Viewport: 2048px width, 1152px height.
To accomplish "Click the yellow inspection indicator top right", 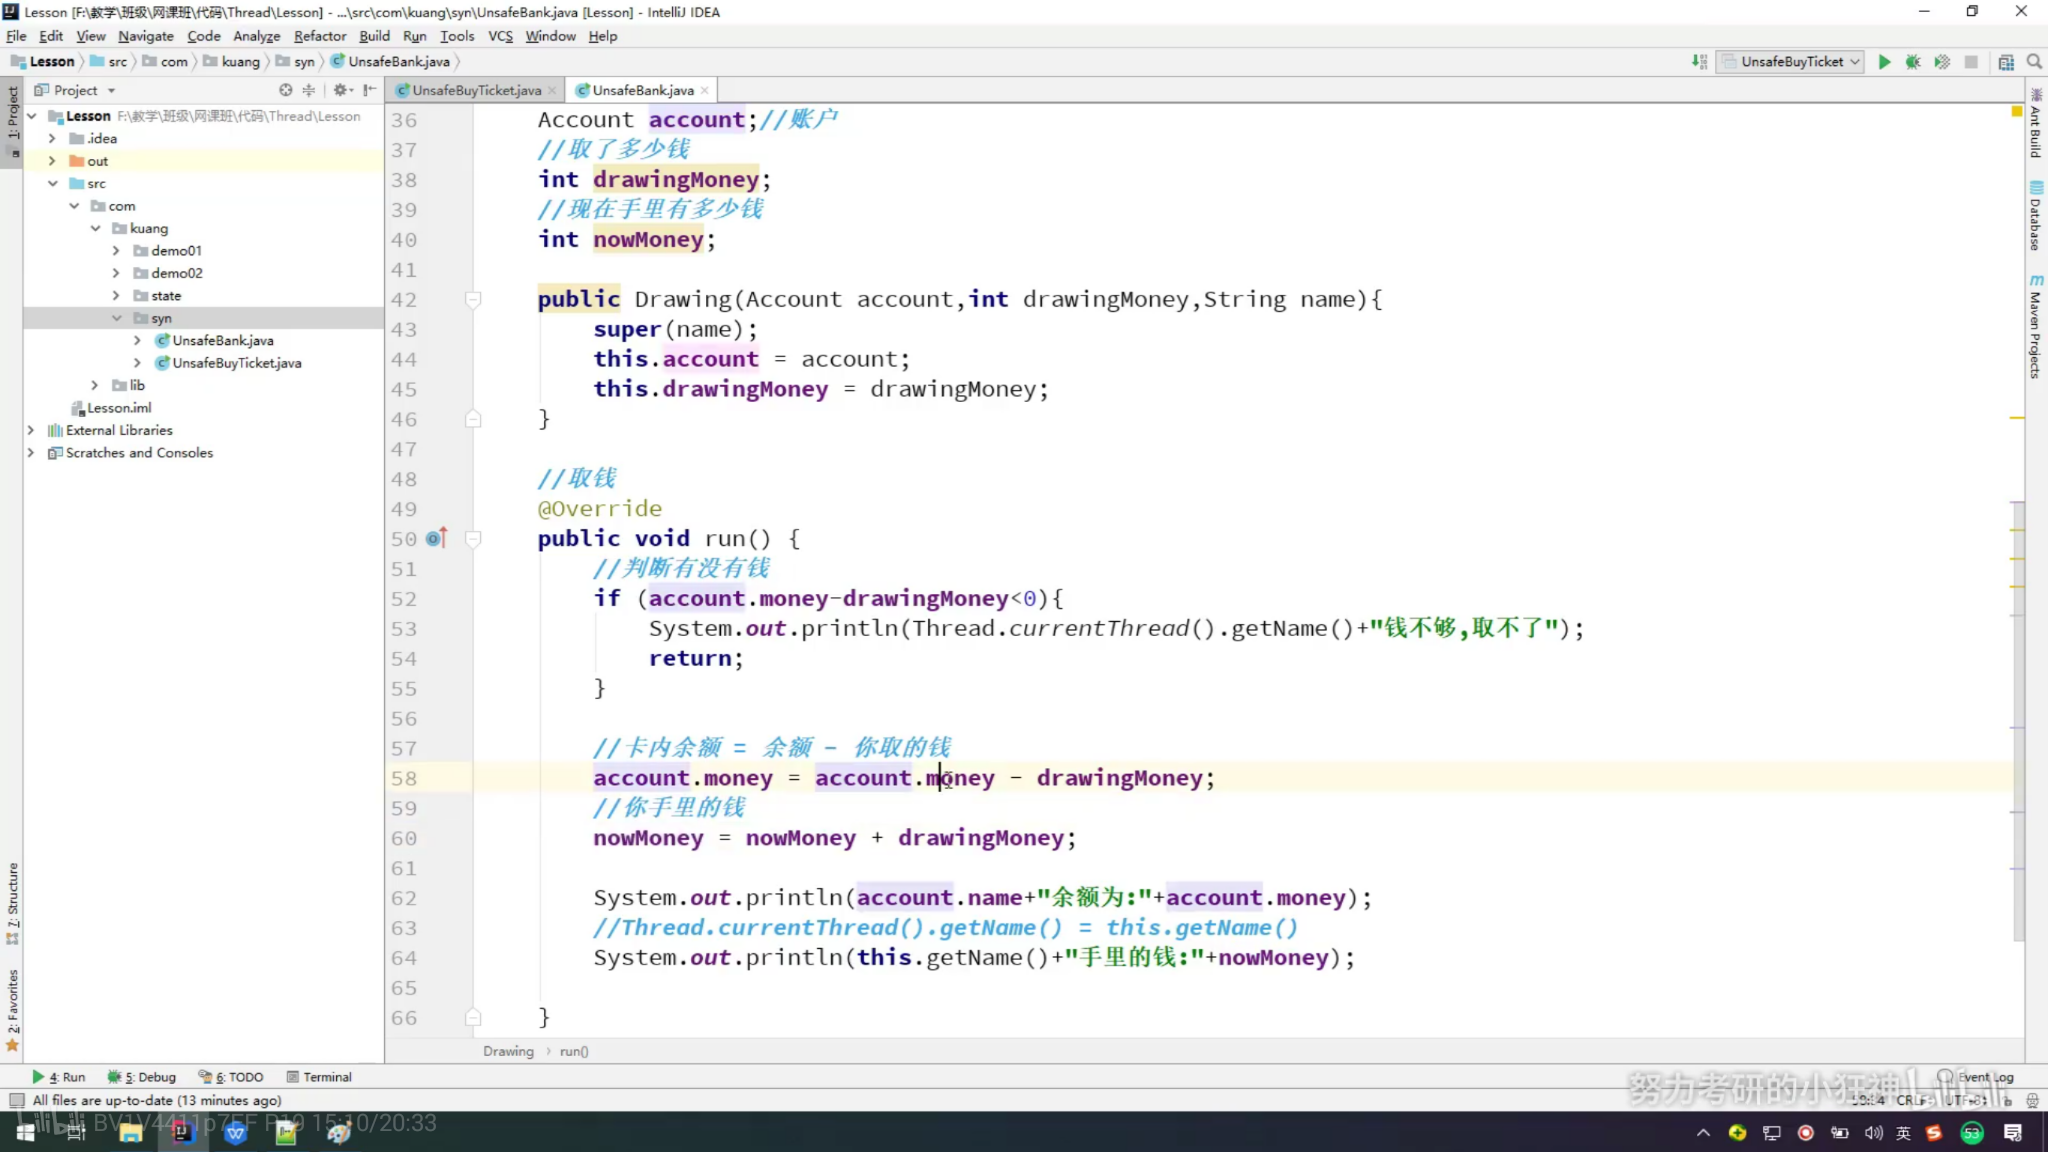I will [2017, 111].
